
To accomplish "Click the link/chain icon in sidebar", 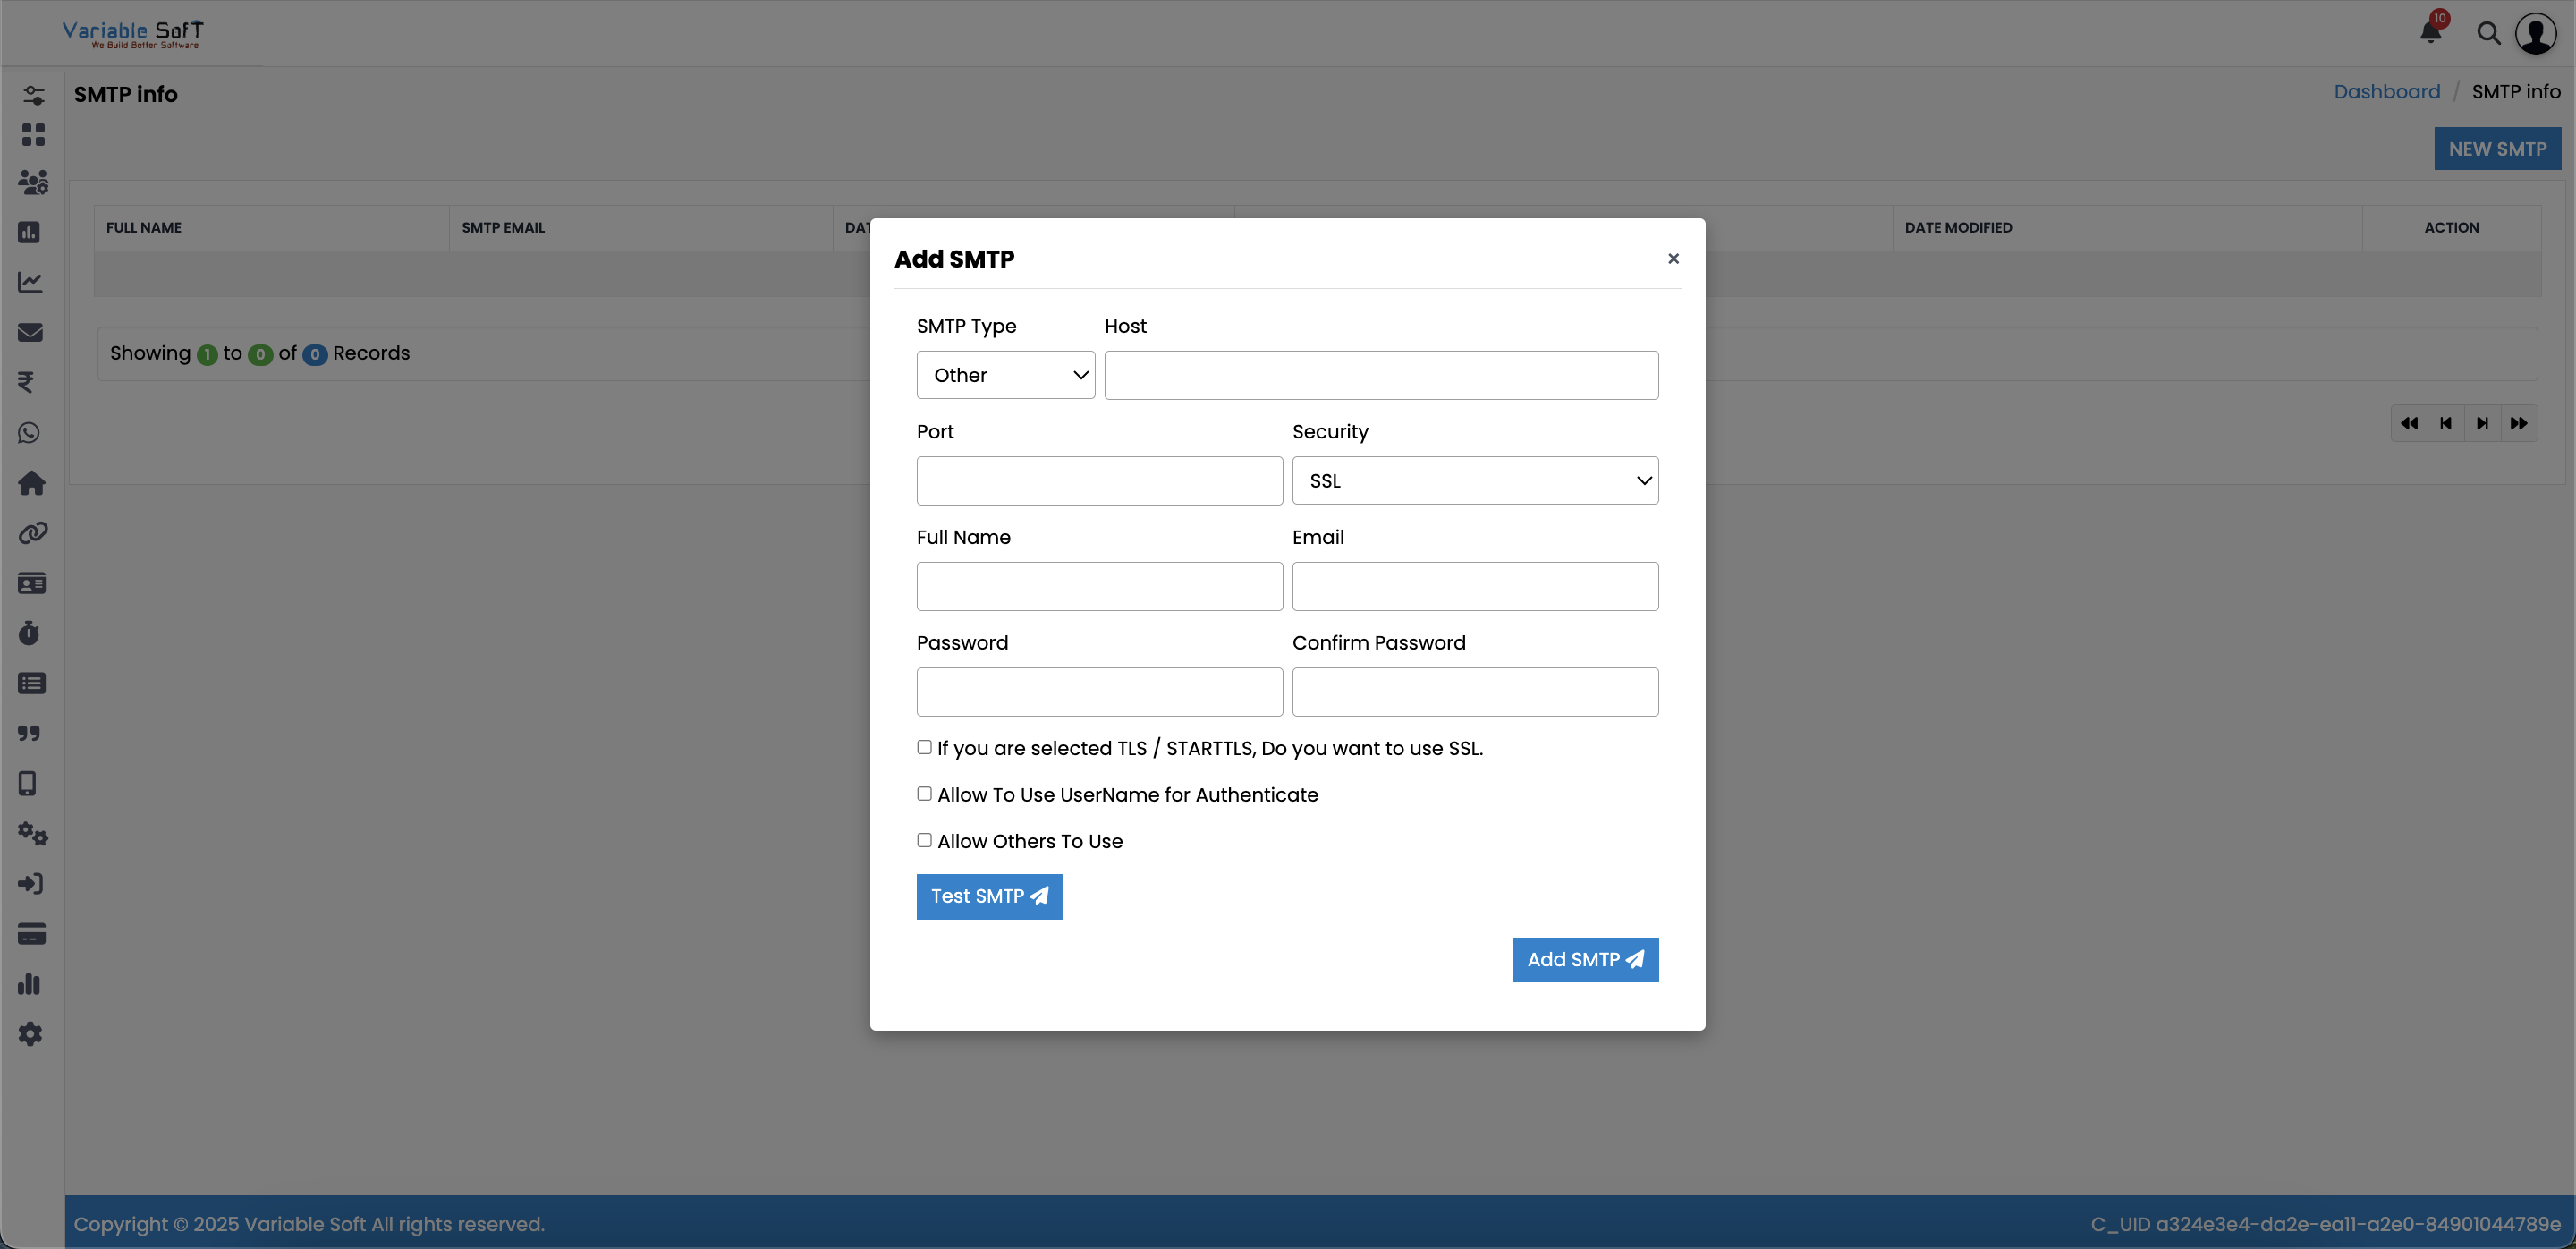I will (x=31, y=533).
